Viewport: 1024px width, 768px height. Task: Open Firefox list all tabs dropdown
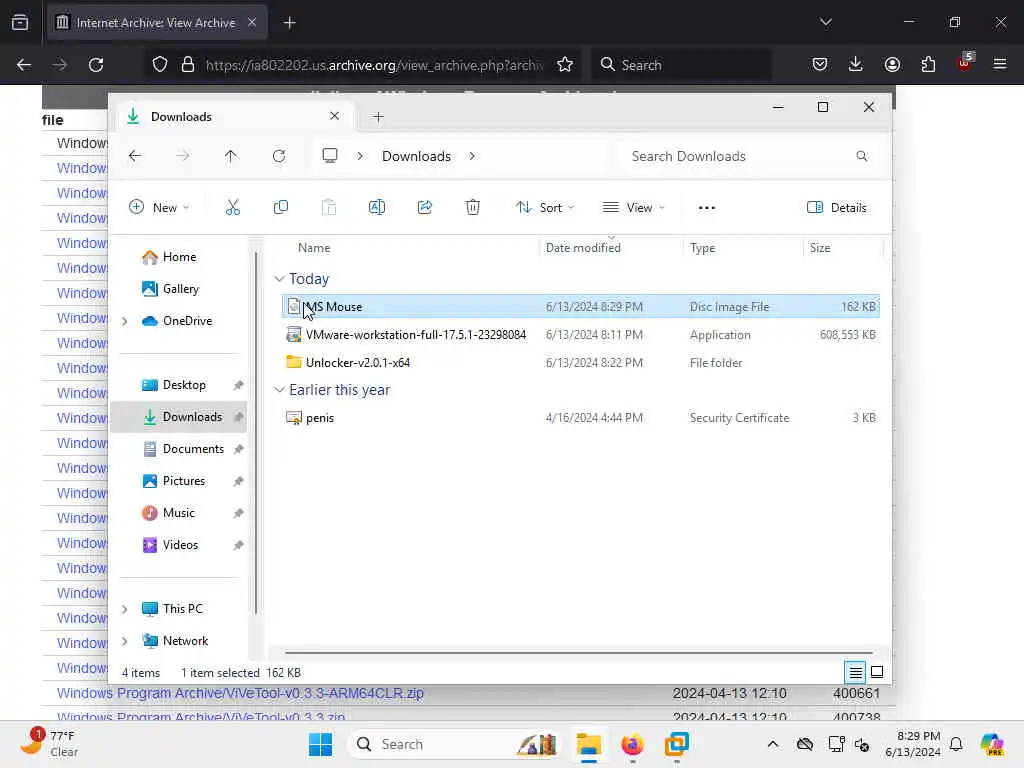825,22
